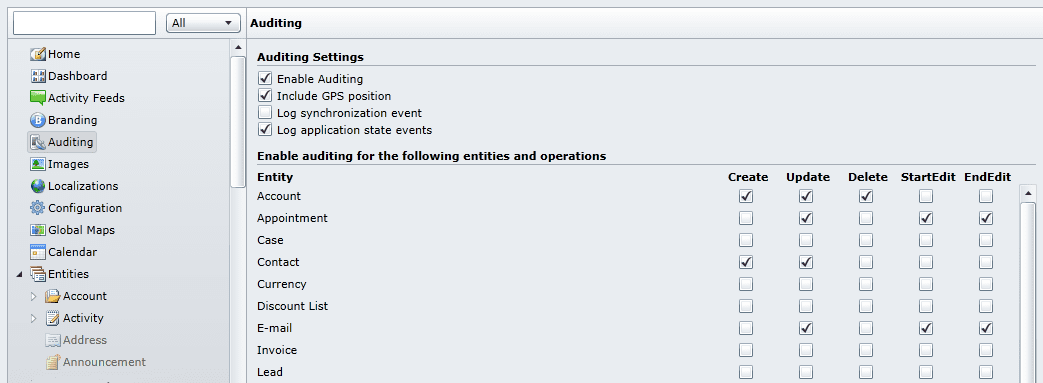Check the Create checkbox for Appointment

tap(746, 218)
